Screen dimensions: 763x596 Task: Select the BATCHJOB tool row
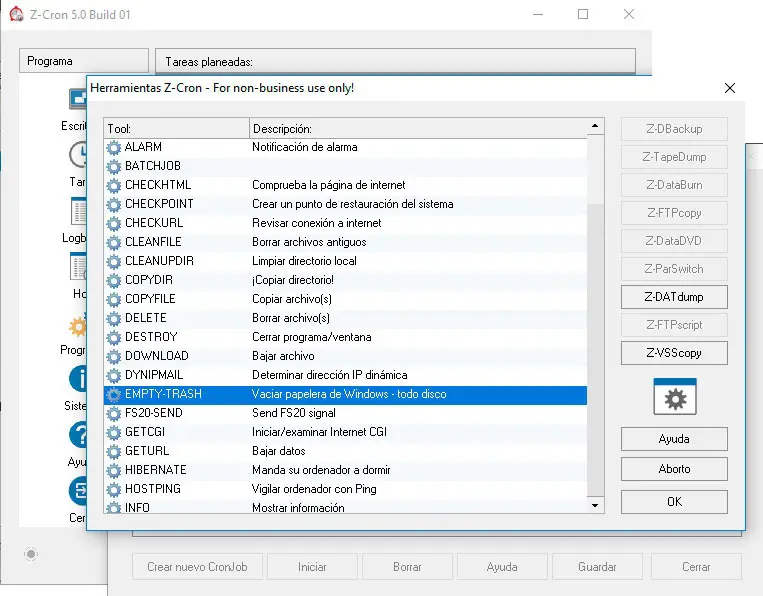345,166
